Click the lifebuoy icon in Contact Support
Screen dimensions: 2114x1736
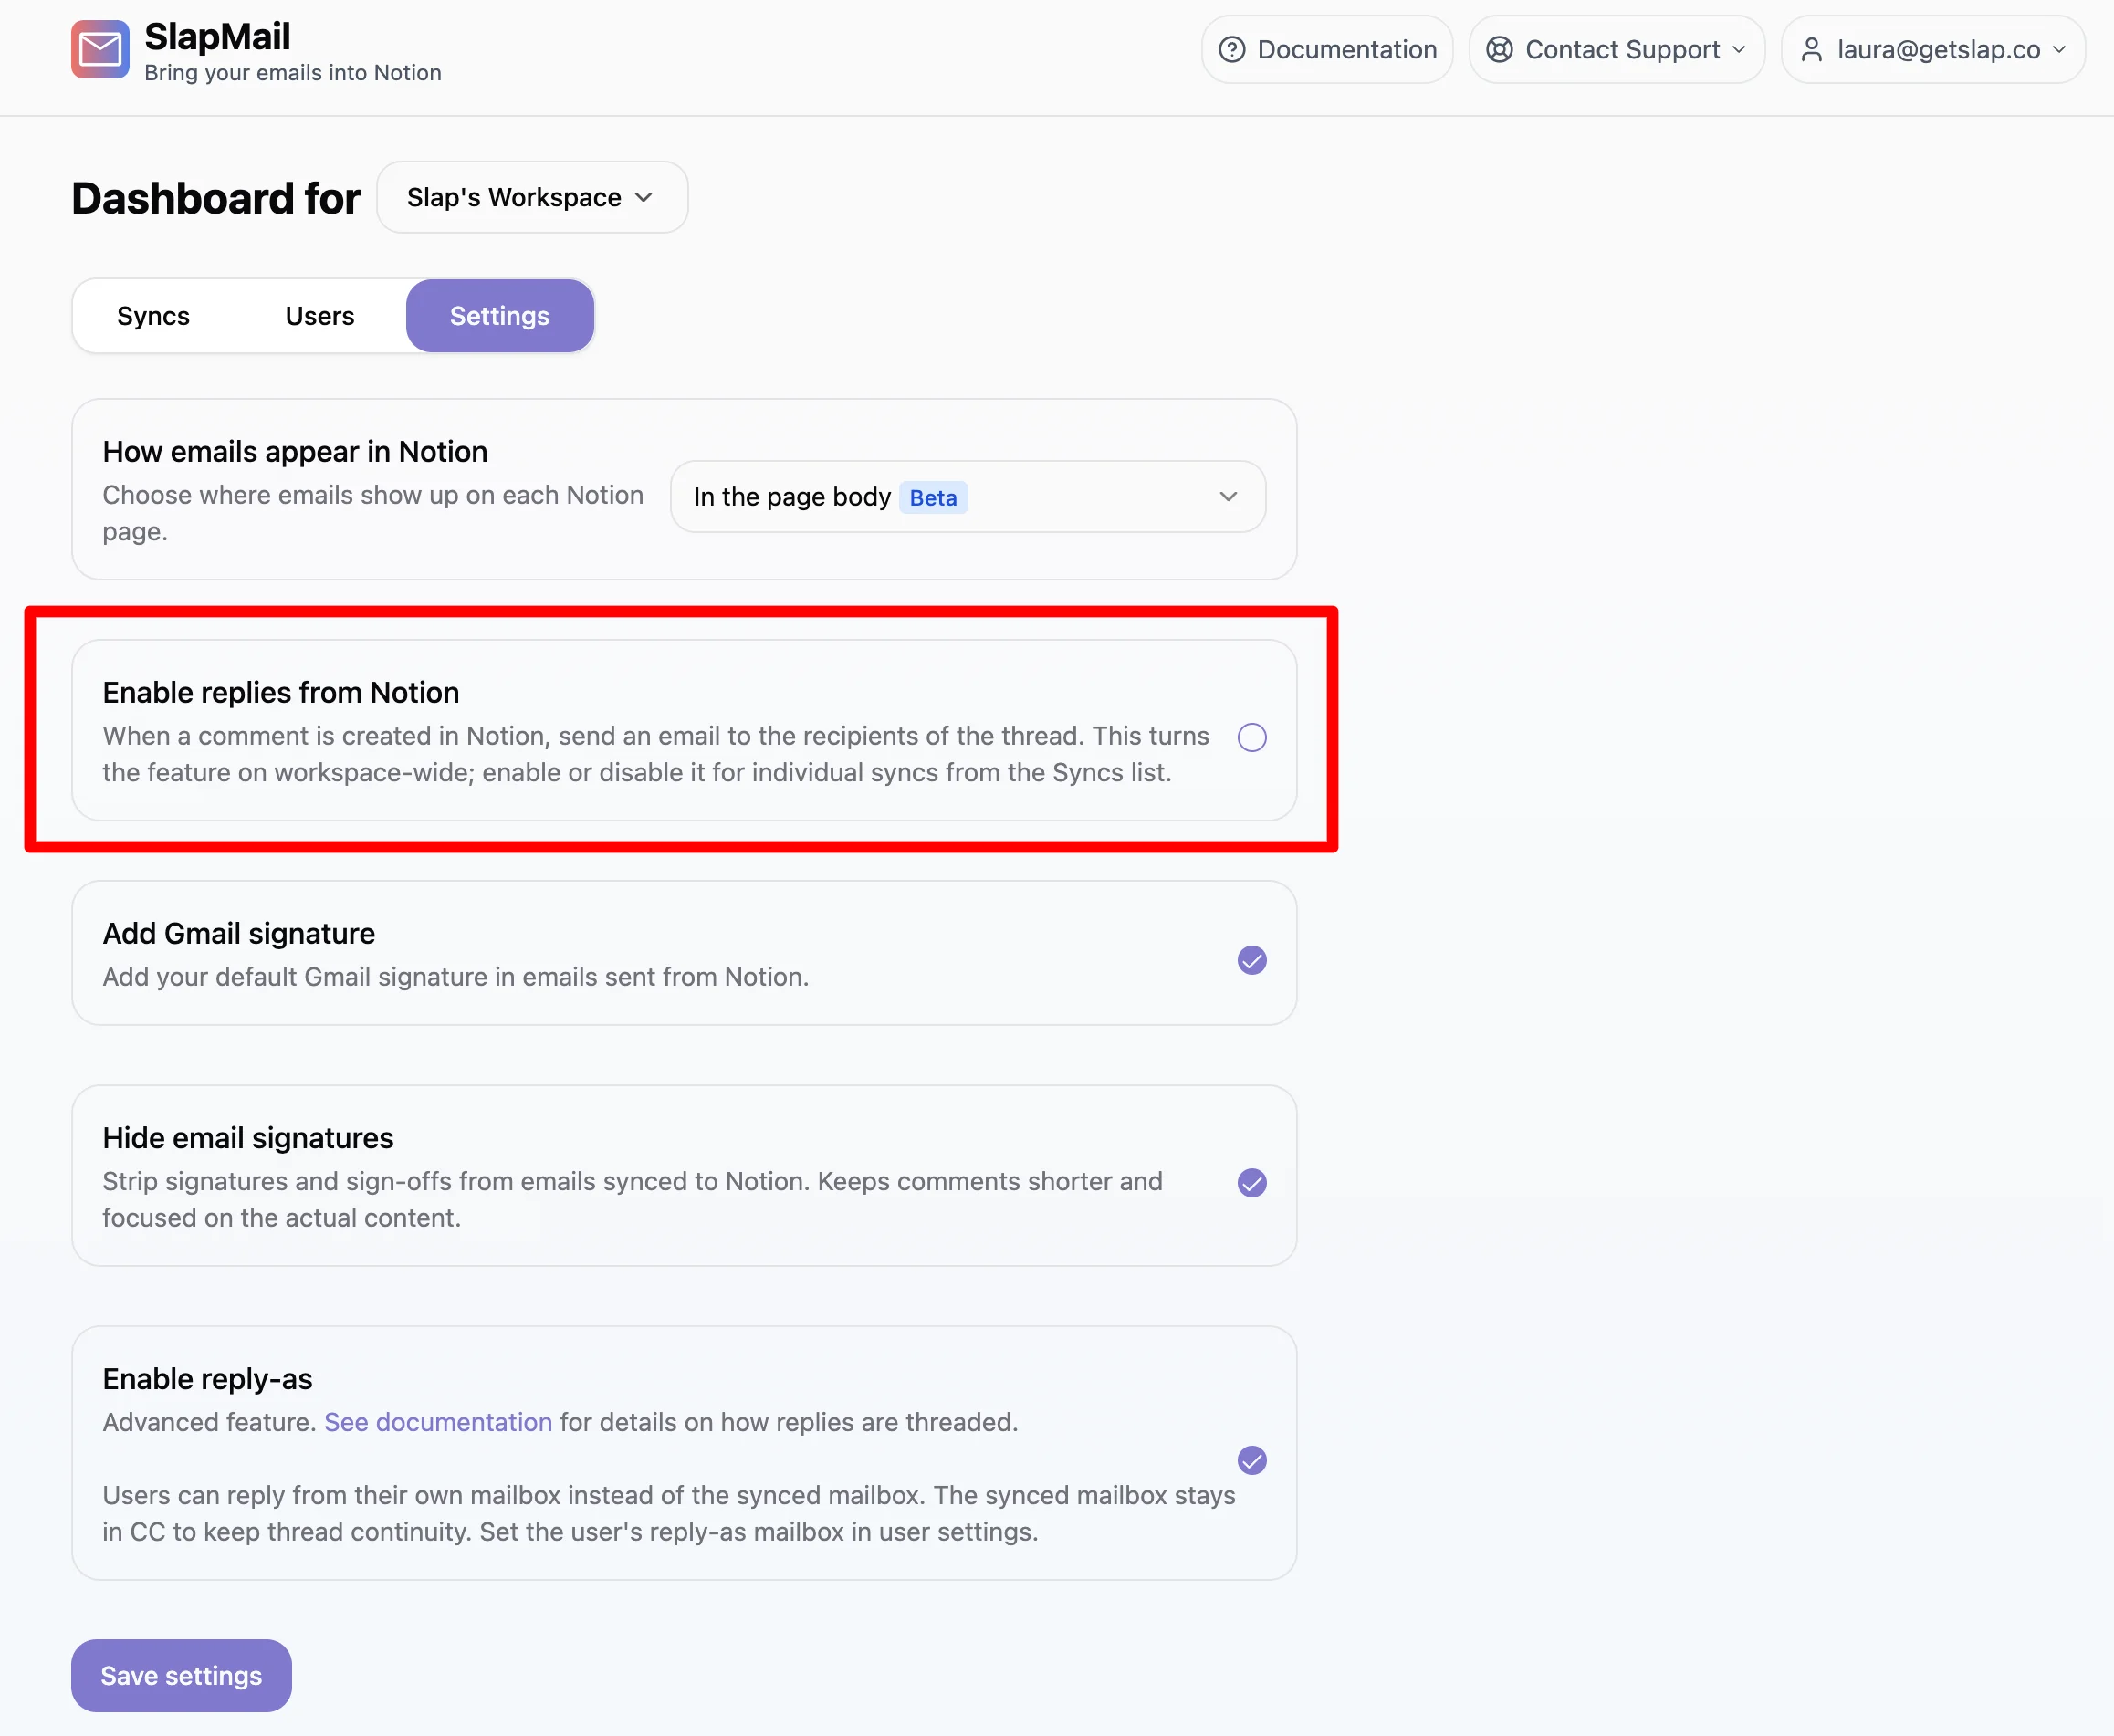pos(1499,49)
